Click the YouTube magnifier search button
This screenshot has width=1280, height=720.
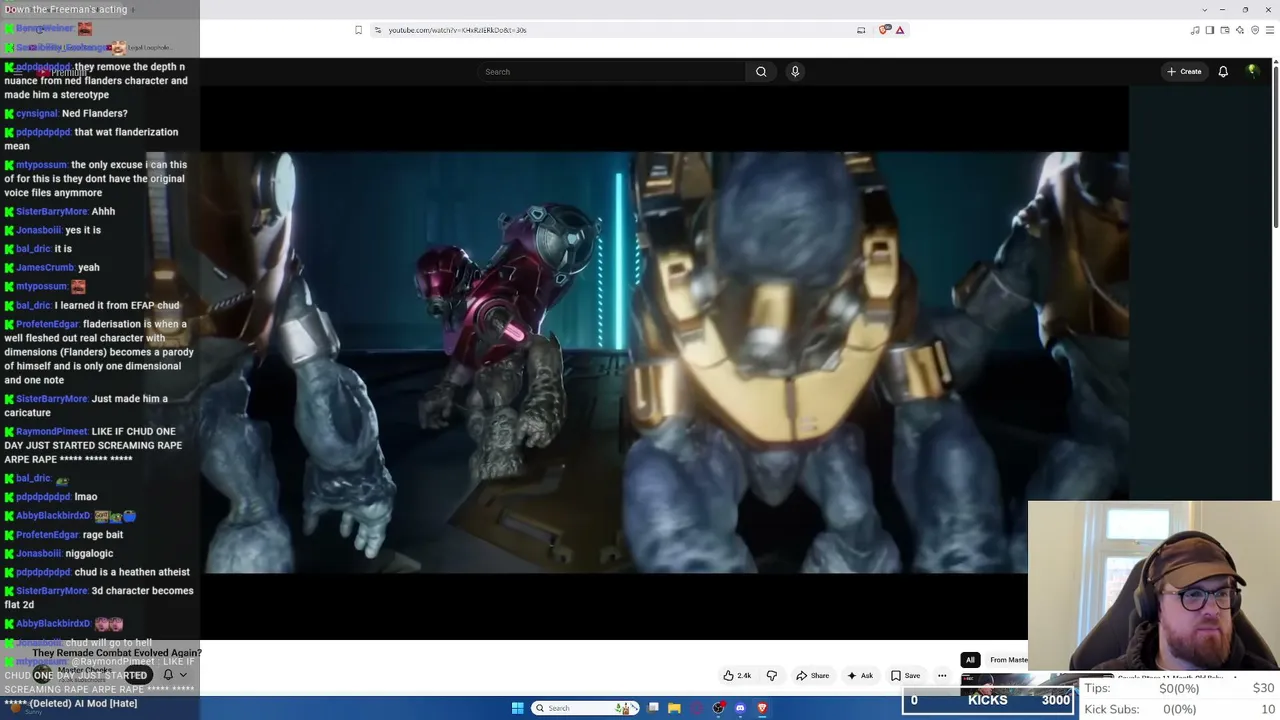761,72
